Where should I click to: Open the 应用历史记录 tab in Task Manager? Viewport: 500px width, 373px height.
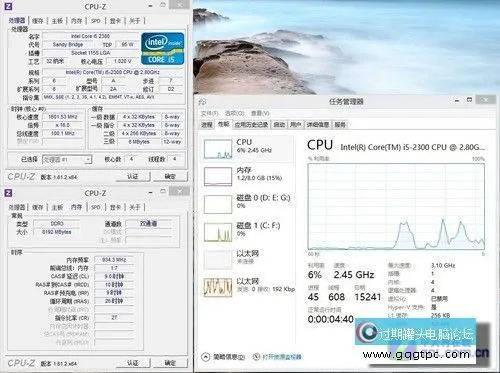[x=251, y=125]
